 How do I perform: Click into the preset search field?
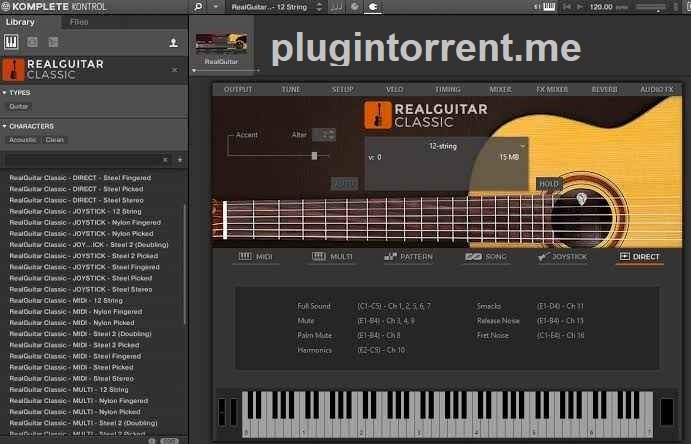[x=82, y=160]
